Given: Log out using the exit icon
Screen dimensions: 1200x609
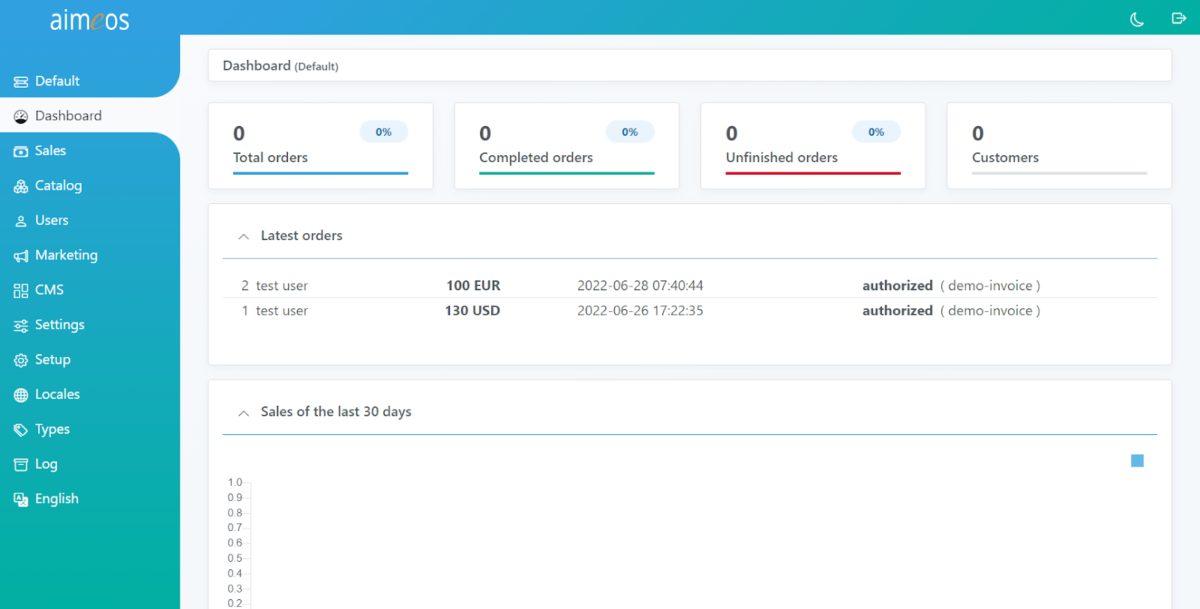Looking at the screenshot, I should pyautogui.click(x=1178, y=18).
